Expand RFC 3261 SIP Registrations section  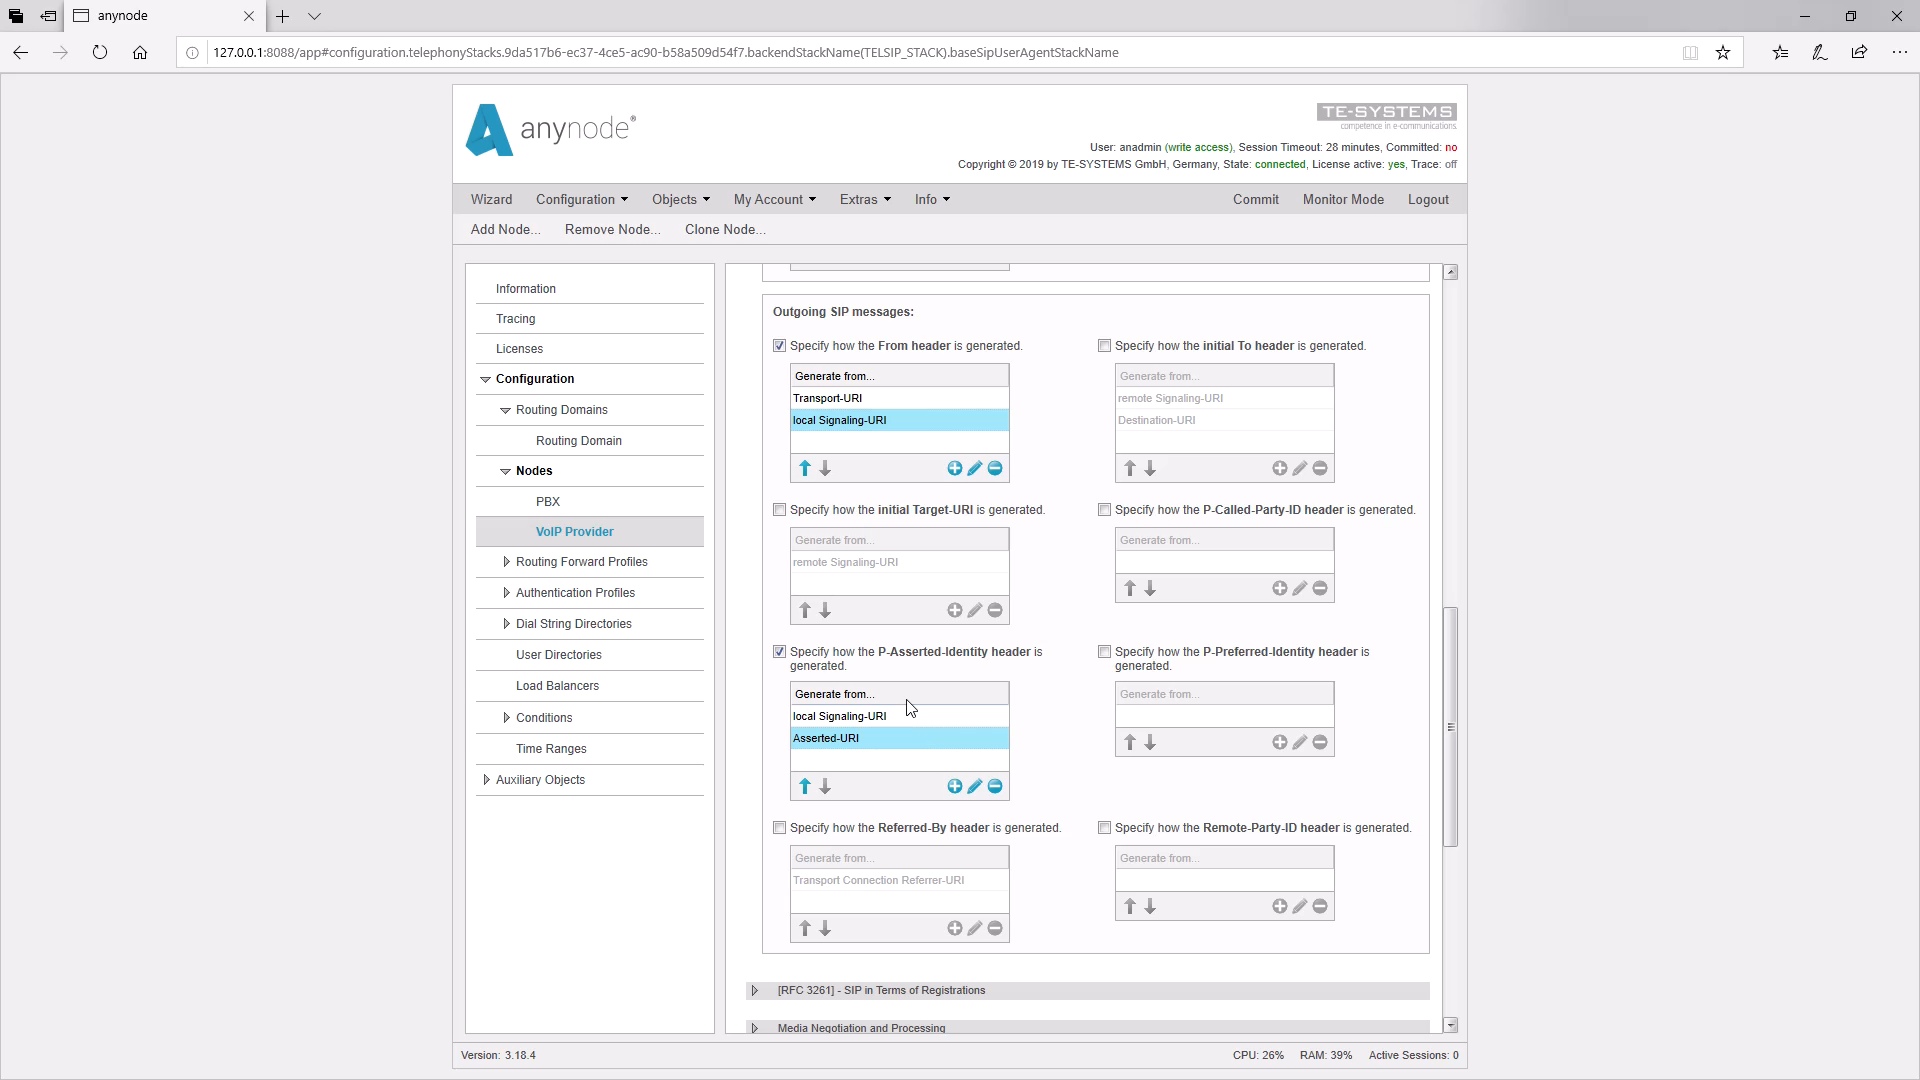755,991
